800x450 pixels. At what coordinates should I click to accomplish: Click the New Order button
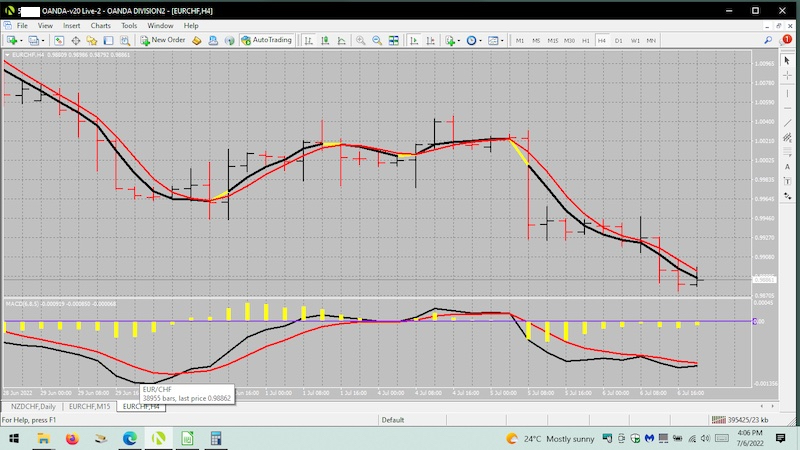[x=163, y=40]
